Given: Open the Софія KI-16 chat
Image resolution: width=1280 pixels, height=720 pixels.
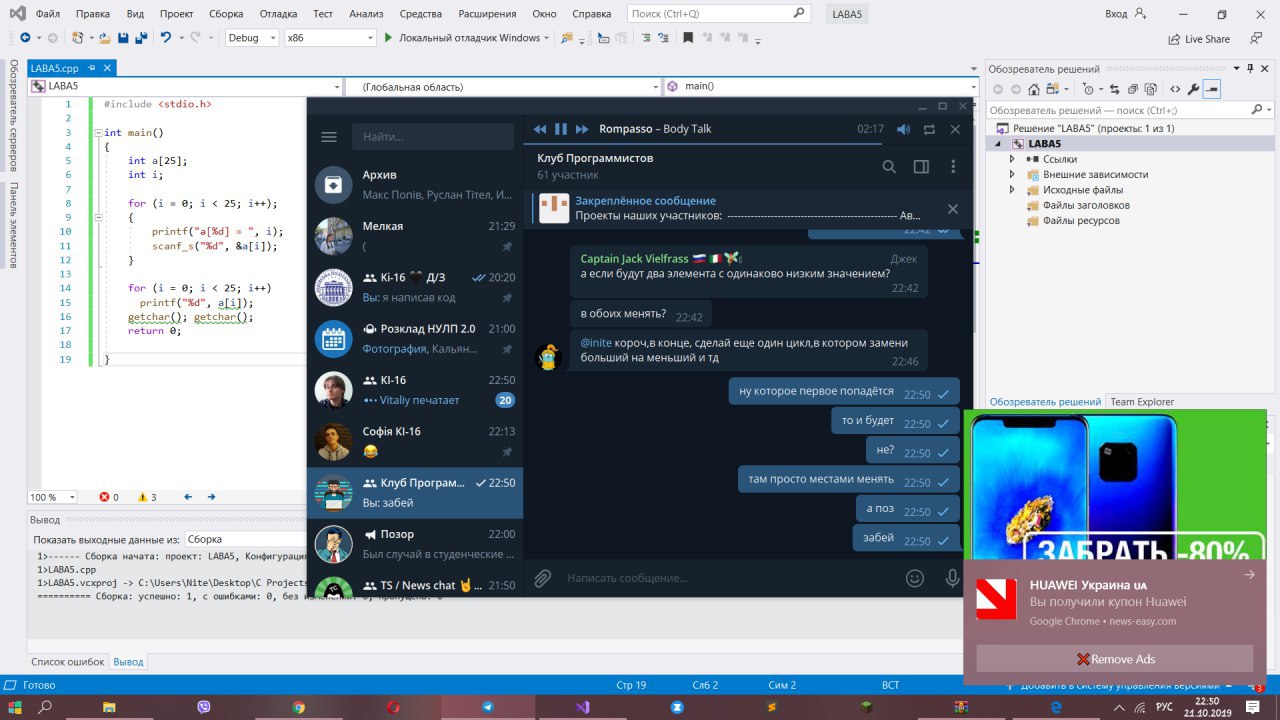Looking at the screenshot, I should (415, 442).
